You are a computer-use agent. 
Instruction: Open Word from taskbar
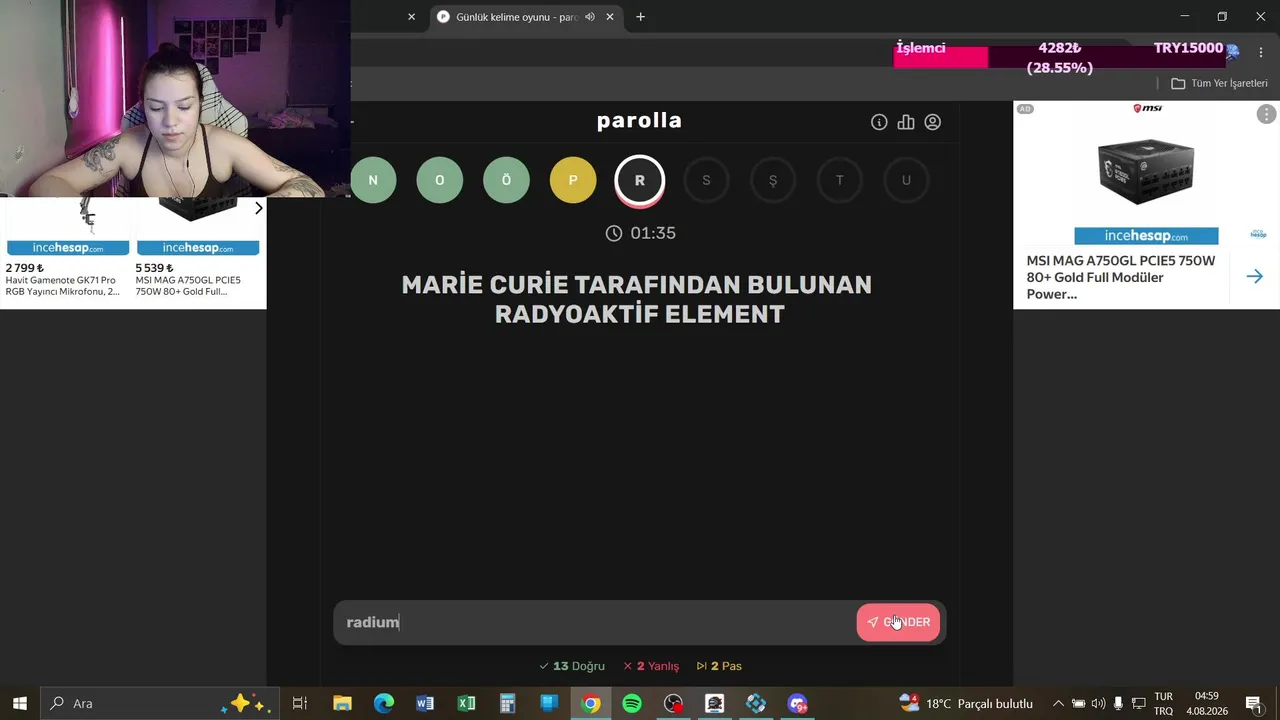tap(425, 703)
